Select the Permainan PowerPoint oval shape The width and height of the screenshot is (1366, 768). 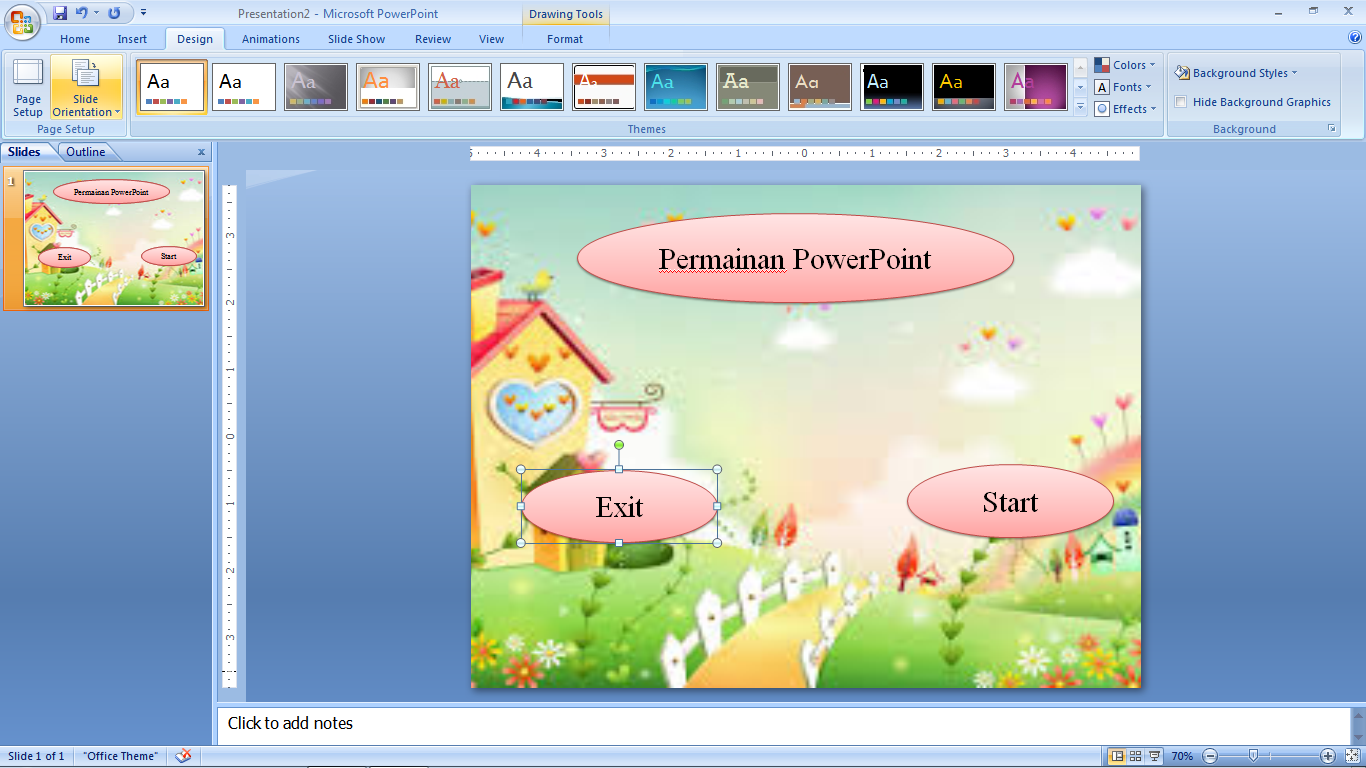click(x=795, y=258)
